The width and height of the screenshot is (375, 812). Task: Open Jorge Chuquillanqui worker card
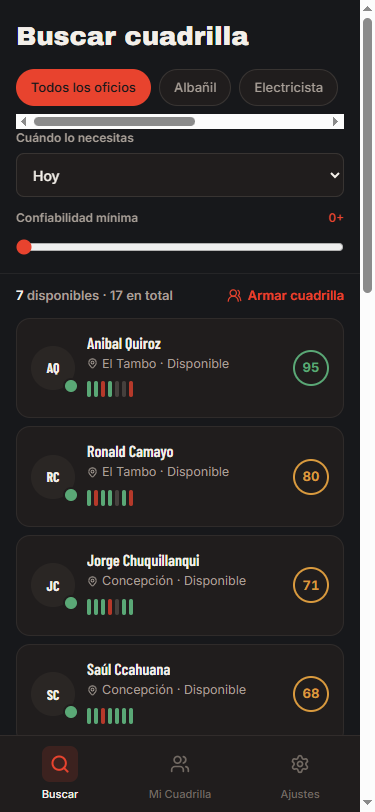click(x=180, y=585)
